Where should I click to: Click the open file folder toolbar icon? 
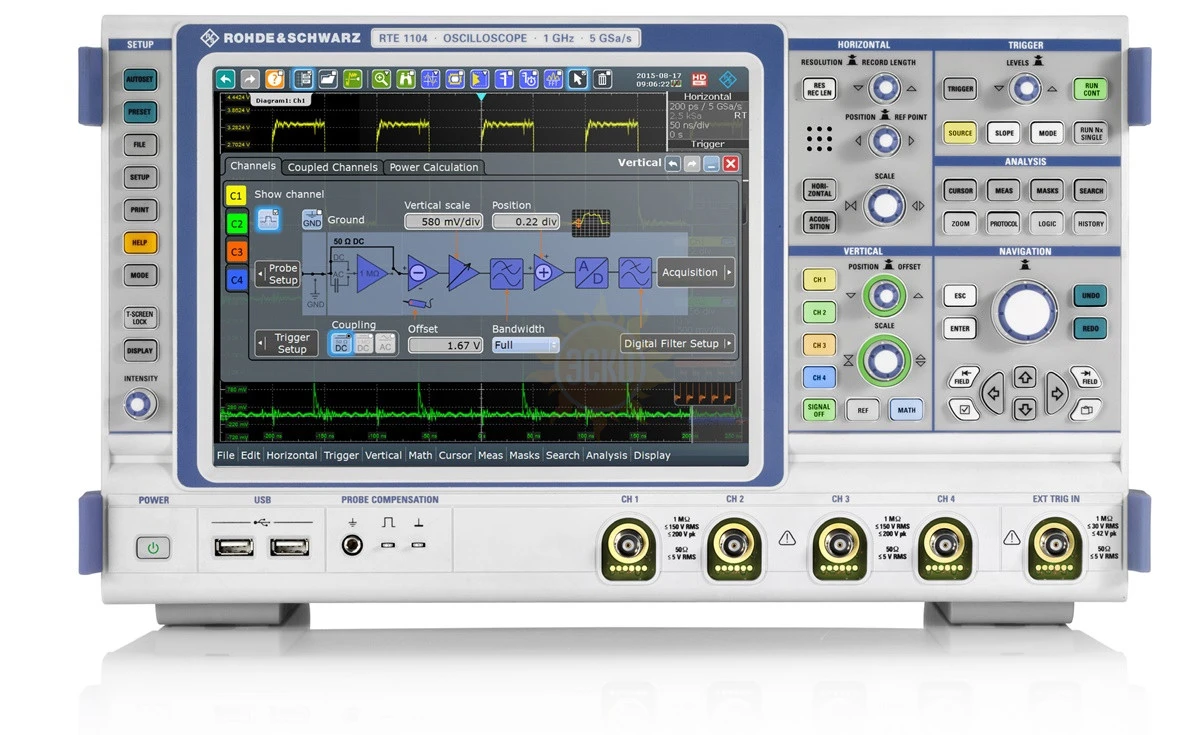coord(328,79)
